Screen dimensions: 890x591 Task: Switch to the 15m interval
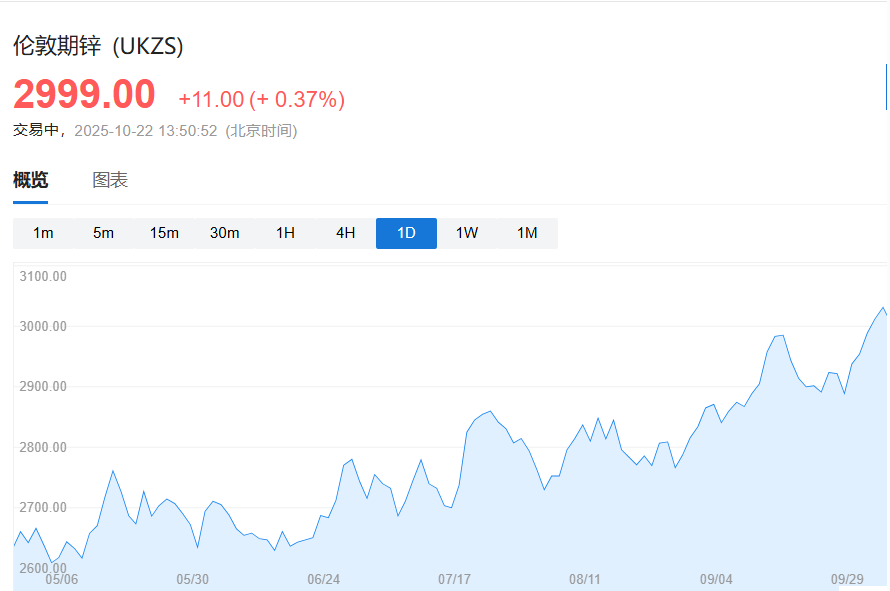pyautogui.click(x=163, y=232)
